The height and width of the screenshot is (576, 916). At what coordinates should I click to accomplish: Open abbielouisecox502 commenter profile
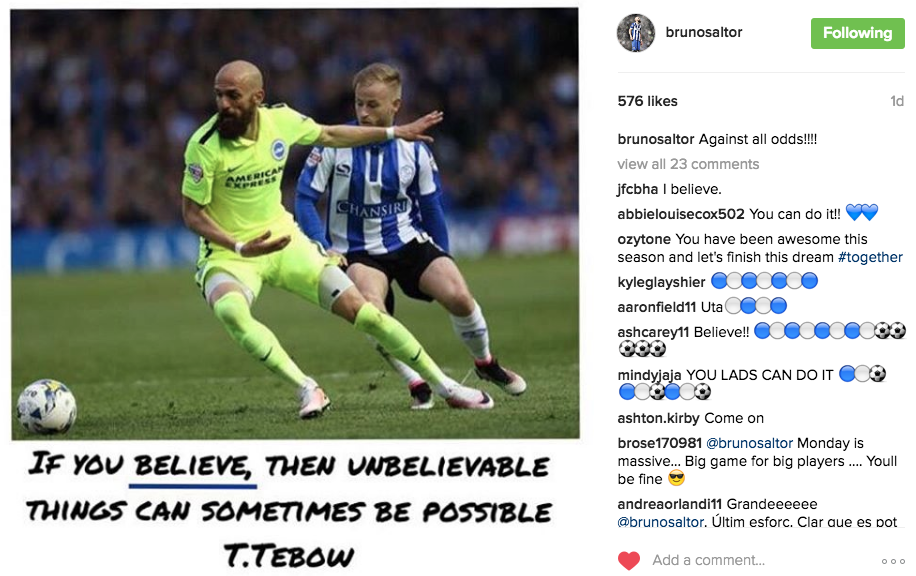(681, 214)
